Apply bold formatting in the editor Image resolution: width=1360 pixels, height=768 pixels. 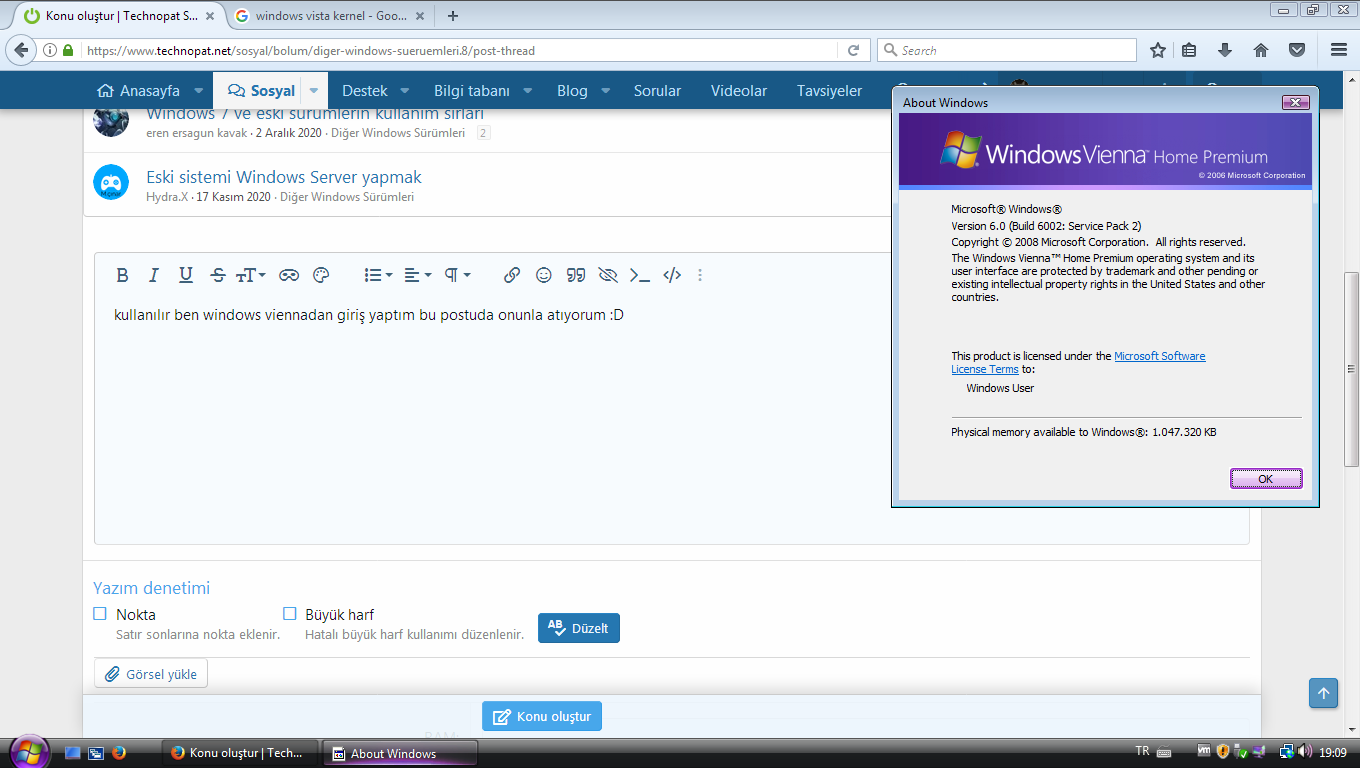[x=122, y=275]
